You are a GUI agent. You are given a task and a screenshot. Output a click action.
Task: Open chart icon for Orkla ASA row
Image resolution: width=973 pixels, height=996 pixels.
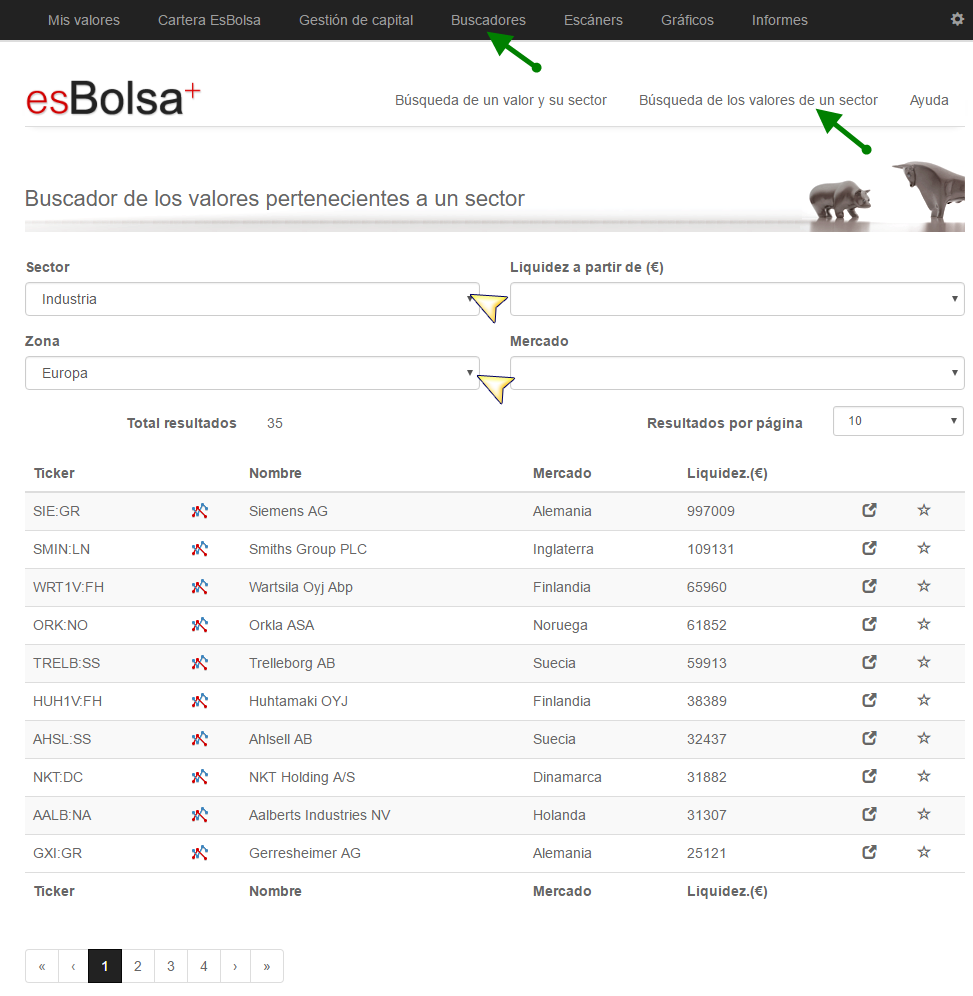coord(199,625)
